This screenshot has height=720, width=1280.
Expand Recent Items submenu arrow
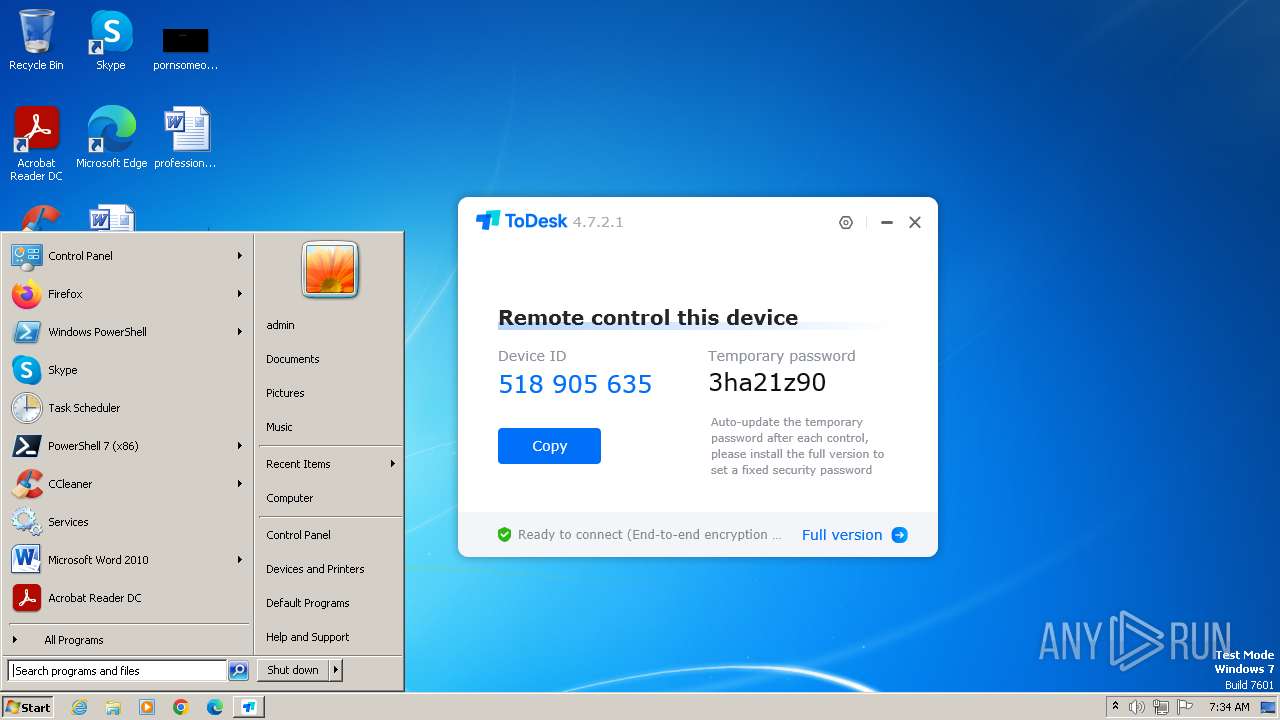coord(393,464)
